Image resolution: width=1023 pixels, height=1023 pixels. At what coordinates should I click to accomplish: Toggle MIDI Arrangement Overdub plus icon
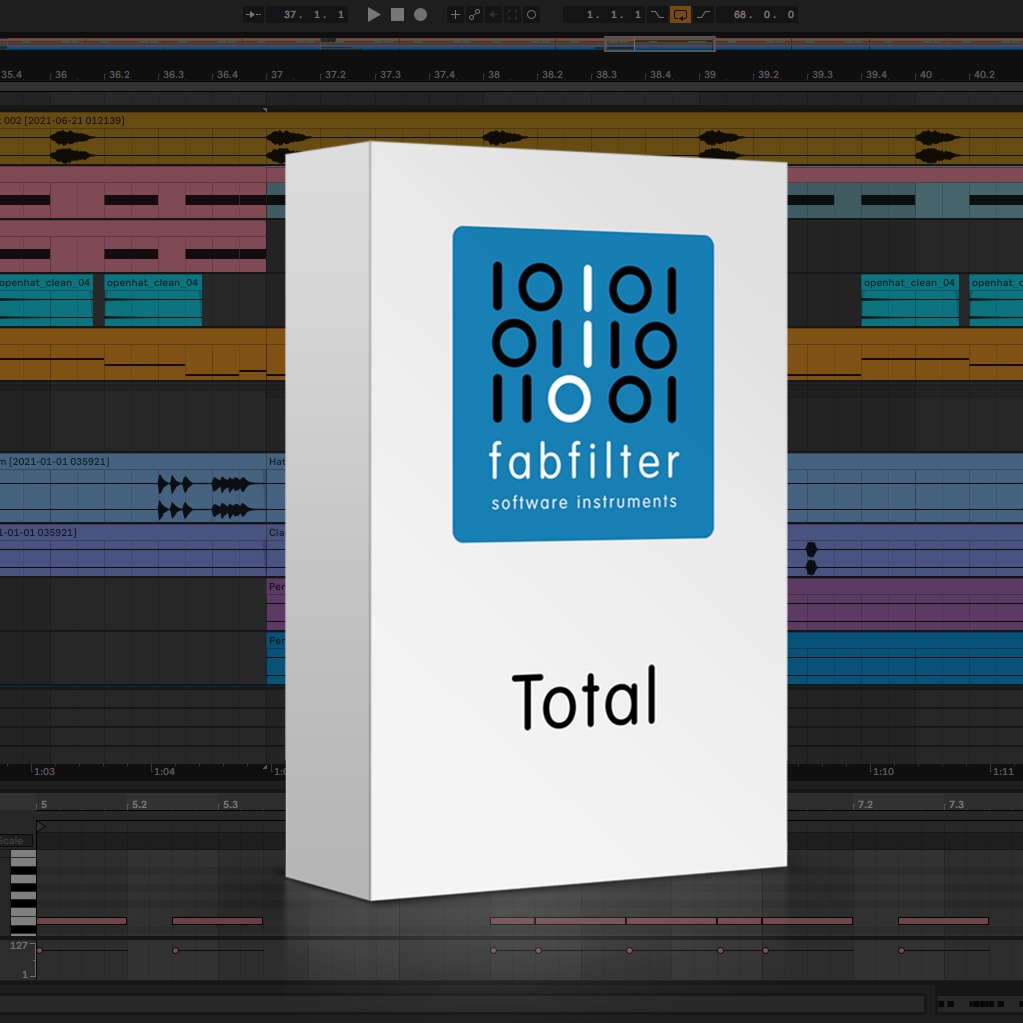(x=455, y=15)
